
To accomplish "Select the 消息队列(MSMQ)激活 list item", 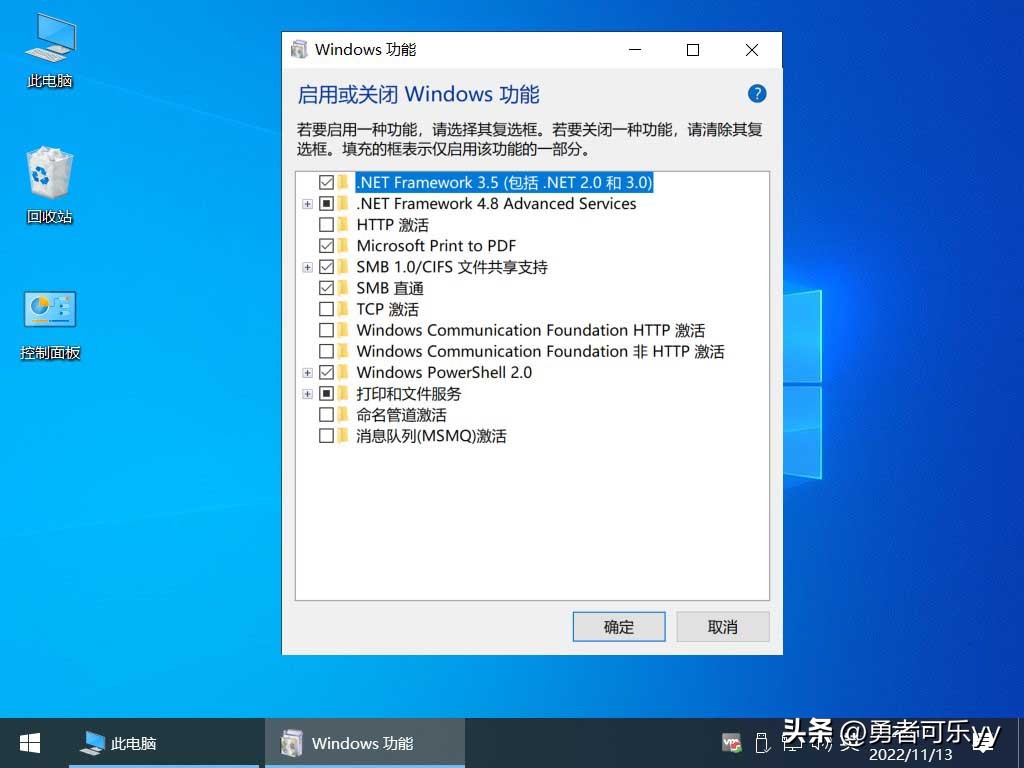I will tap(432, 436).
